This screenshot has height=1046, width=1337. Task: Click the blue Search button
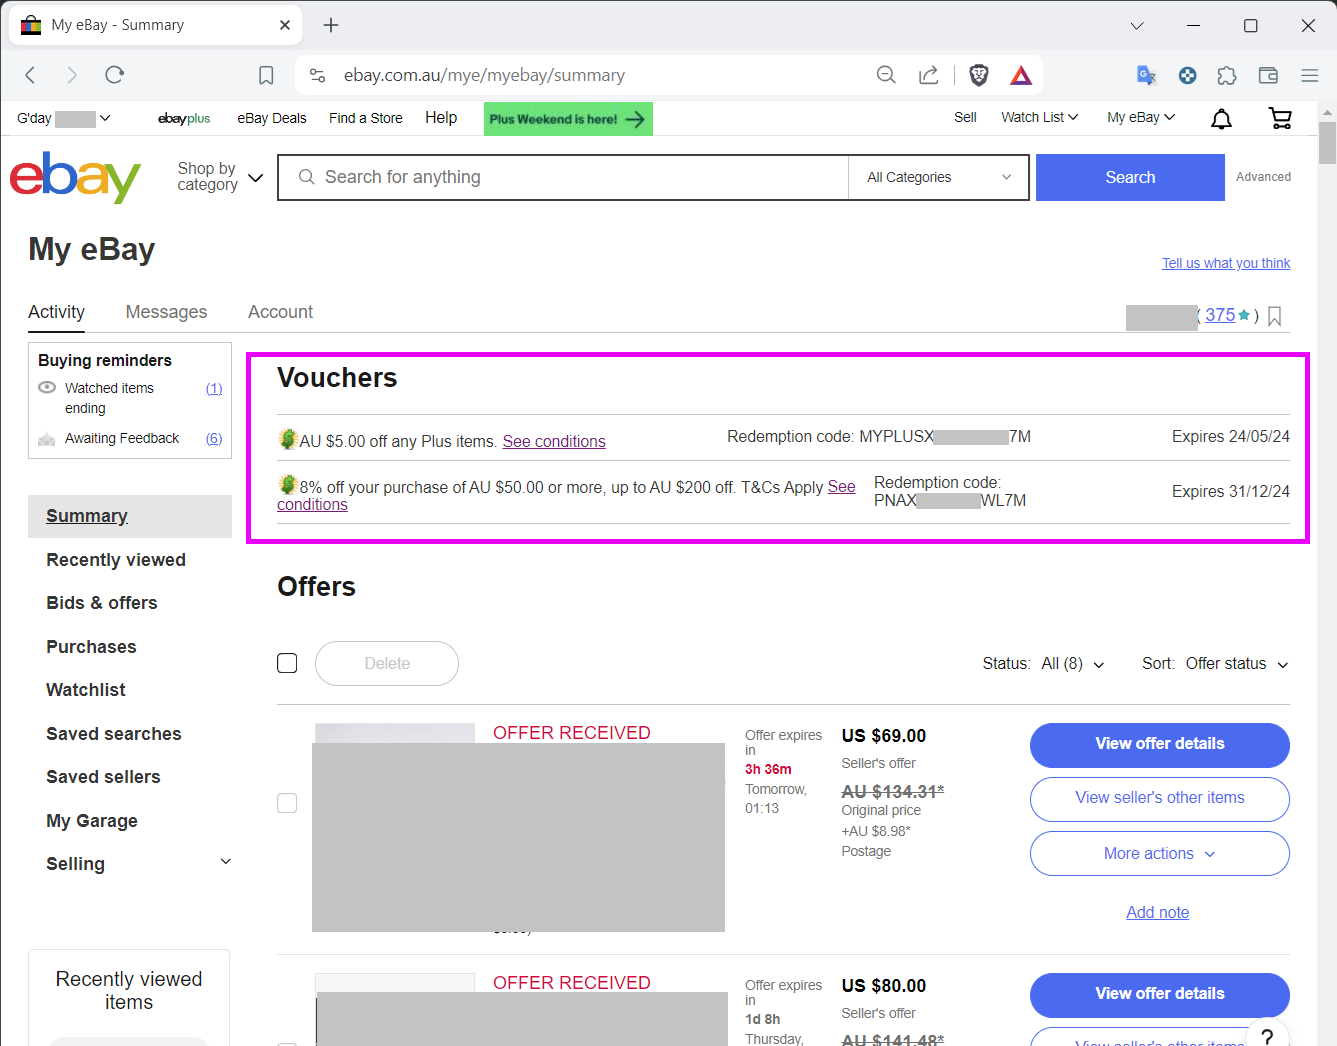1130,177
